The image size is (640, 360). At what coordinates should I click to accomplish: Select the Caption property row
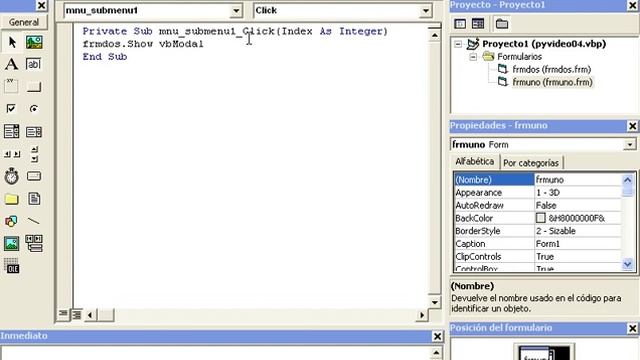point(537,244)
